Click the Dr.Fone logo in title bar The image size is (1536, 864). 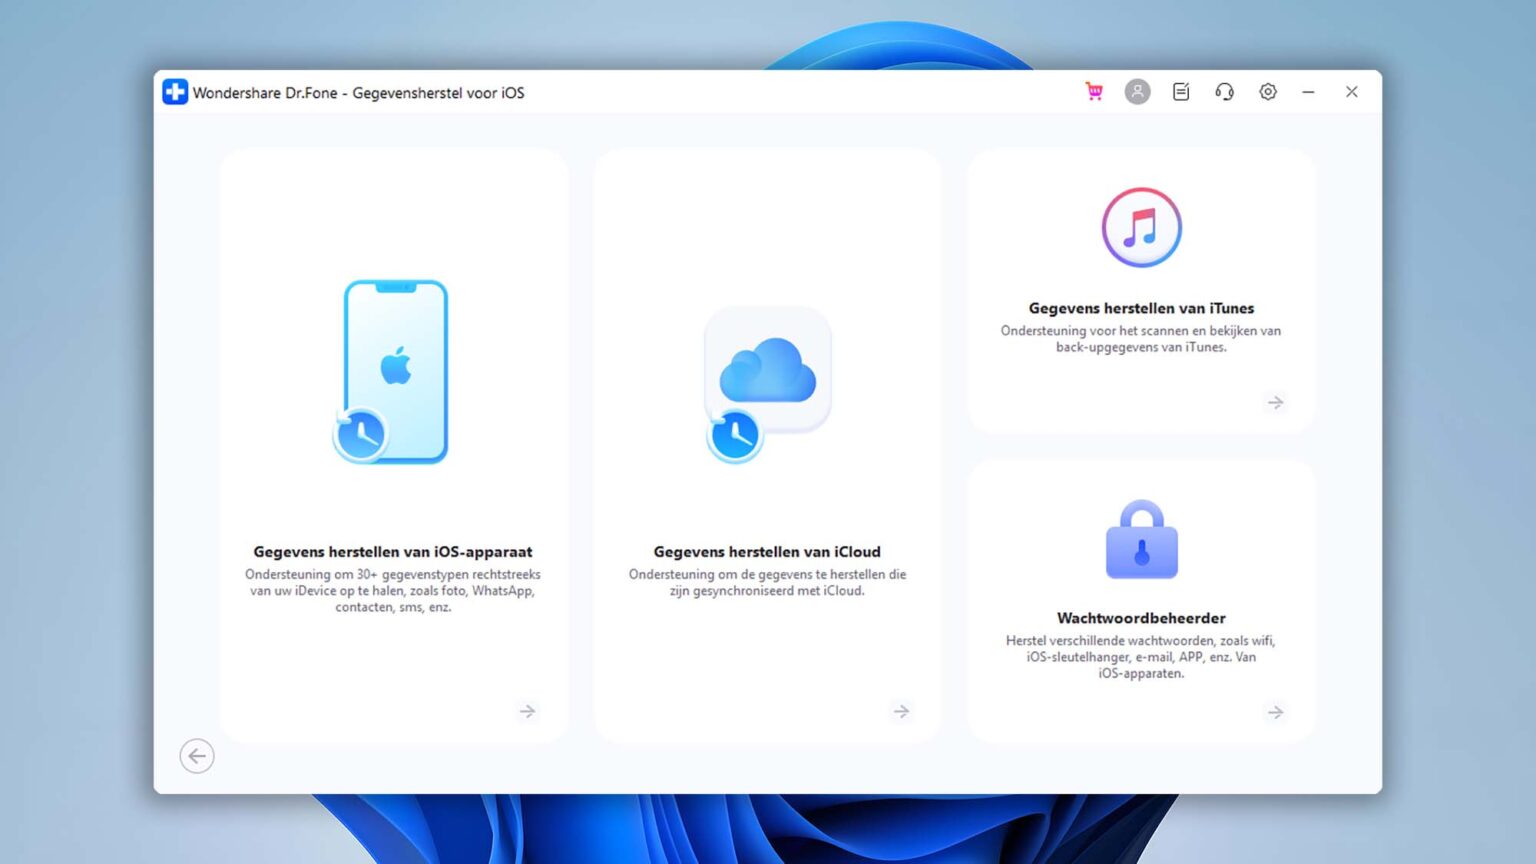(x=175, y=92)
